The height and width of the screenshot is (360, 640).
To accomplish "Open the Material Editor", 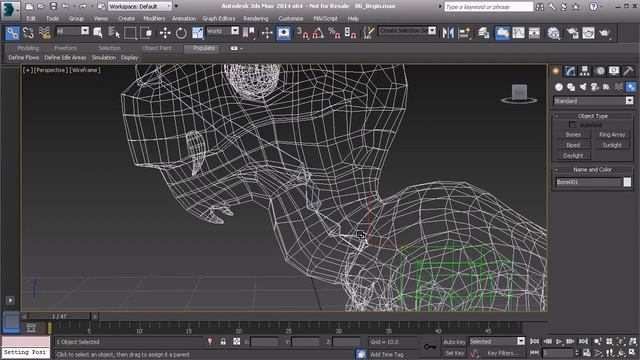I will click(x=553, y=33).
